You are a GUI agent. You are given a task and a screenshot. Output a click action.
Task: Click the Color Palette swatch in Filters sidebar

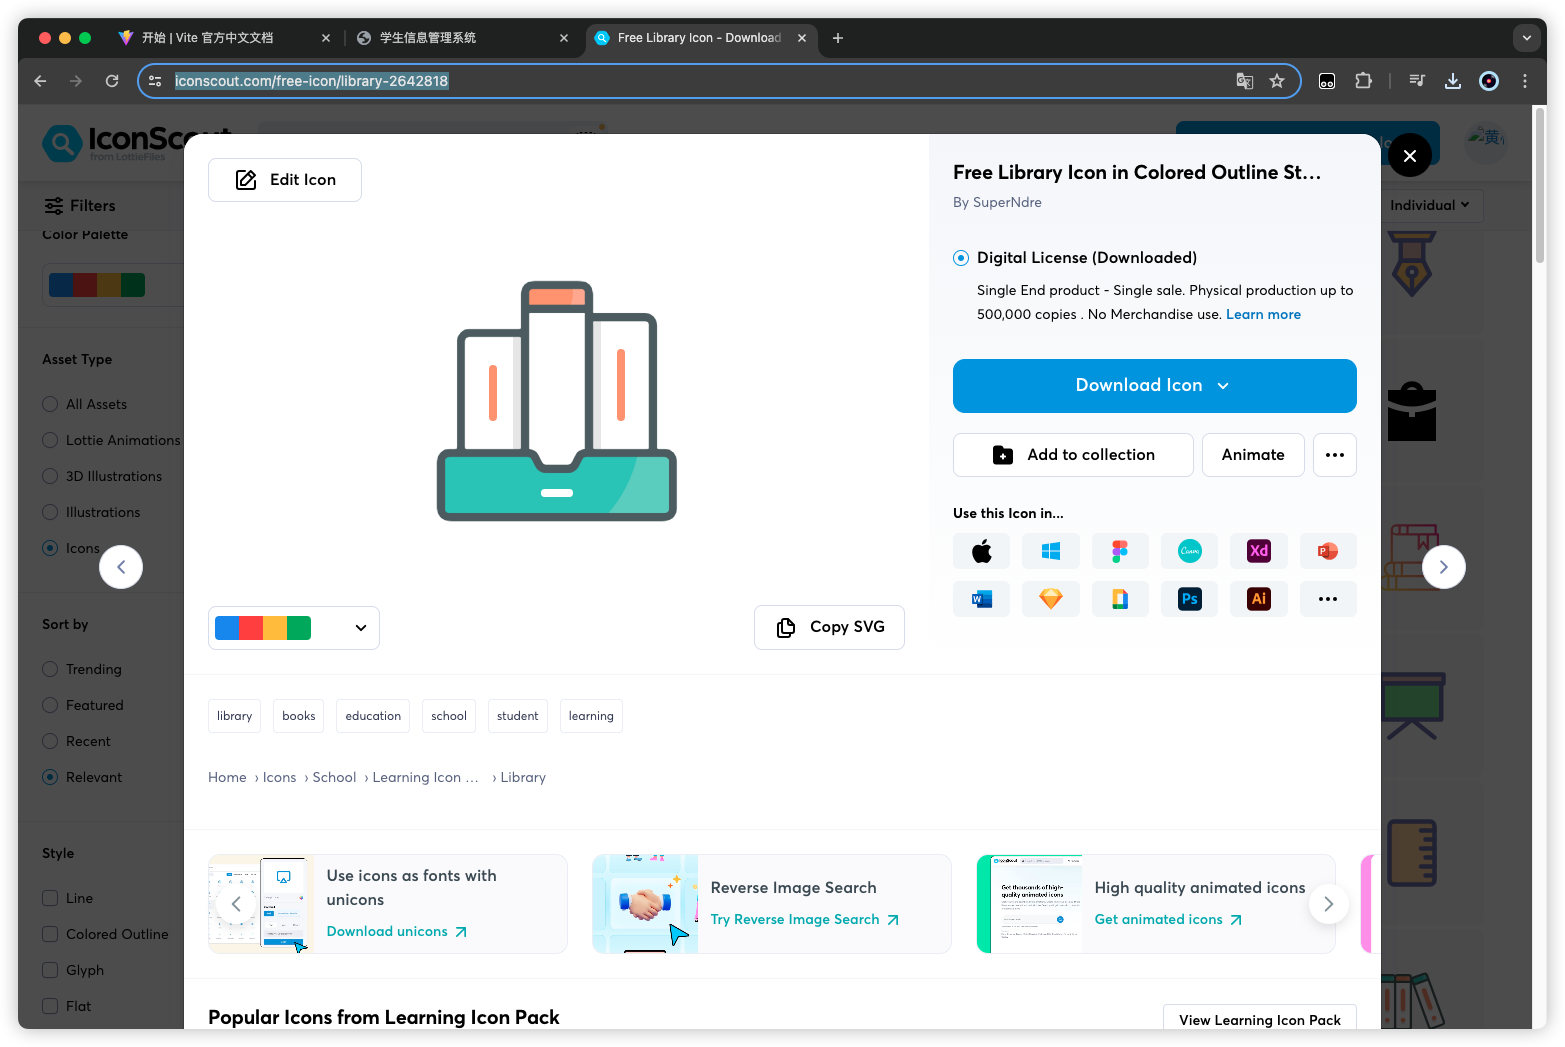point(97,285)
